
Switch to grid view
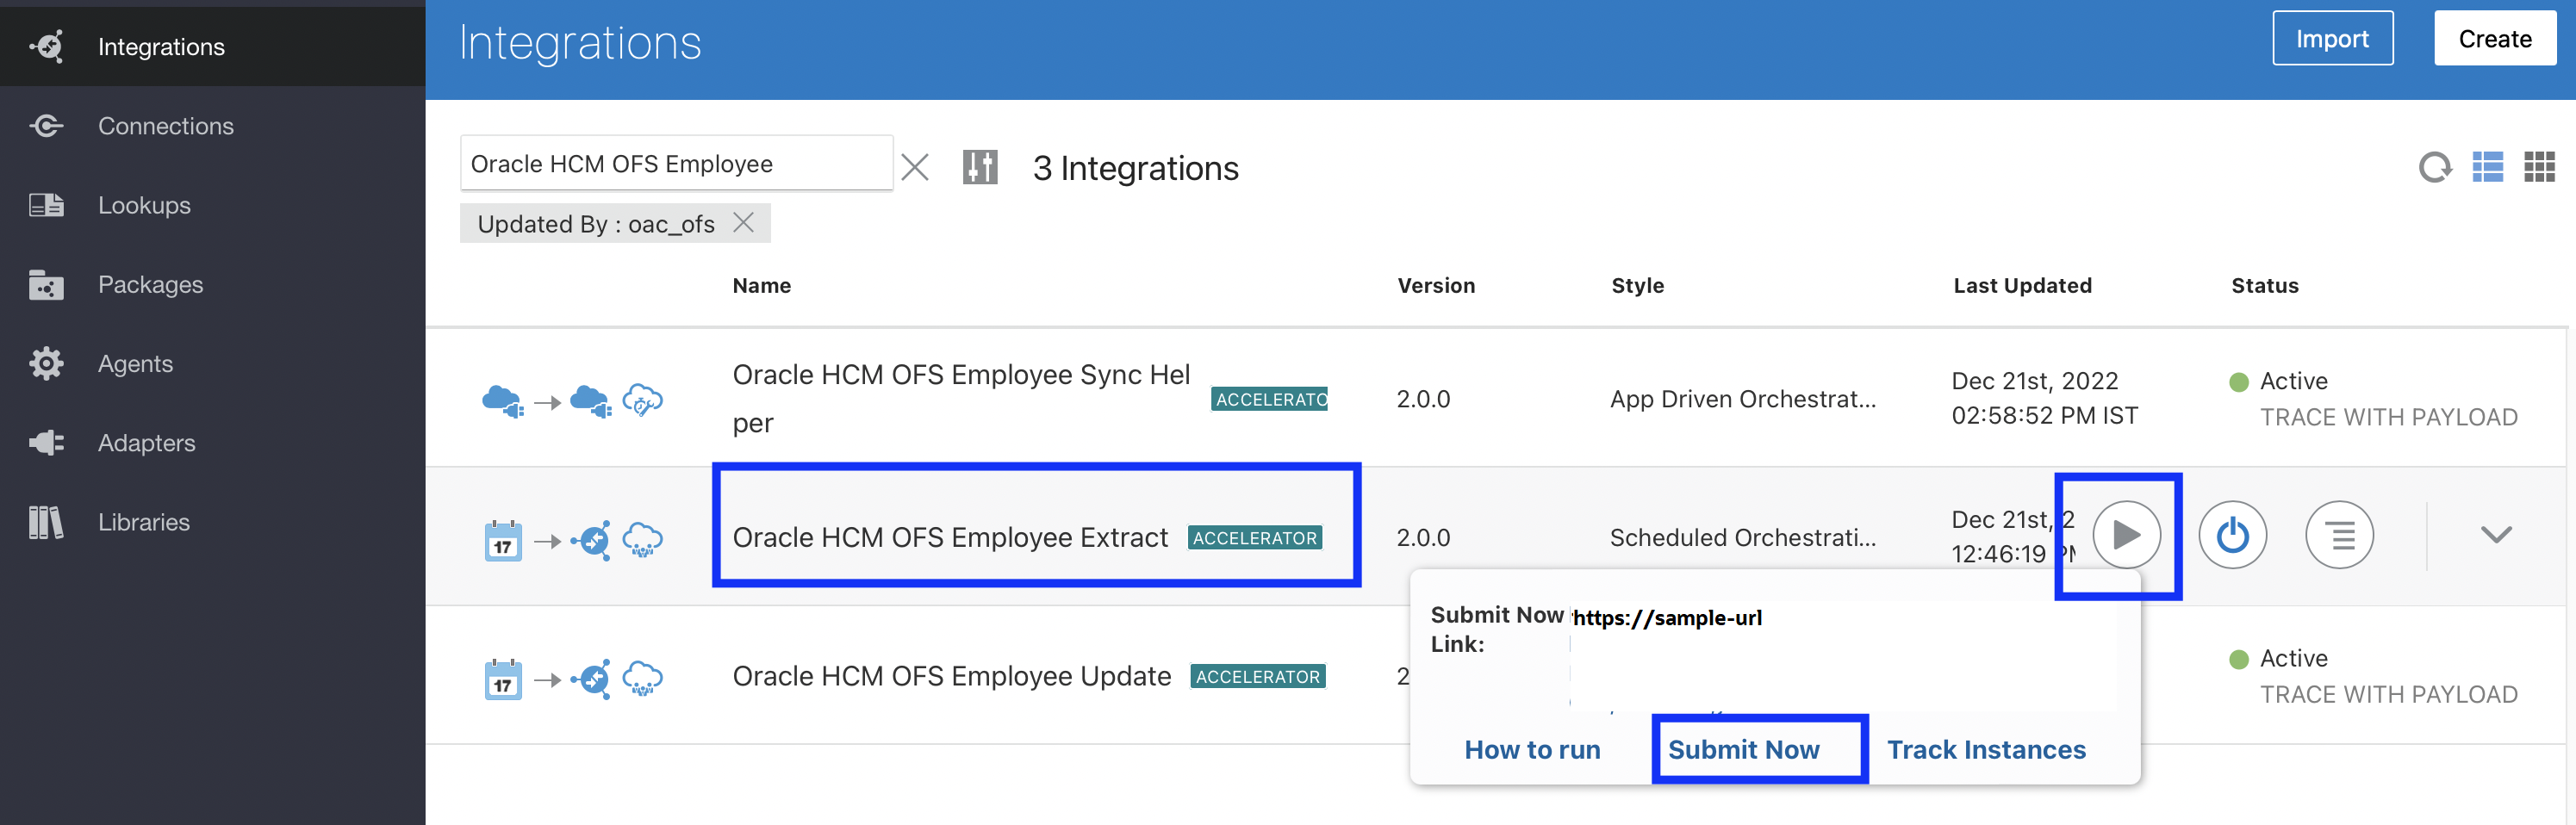2539,167
